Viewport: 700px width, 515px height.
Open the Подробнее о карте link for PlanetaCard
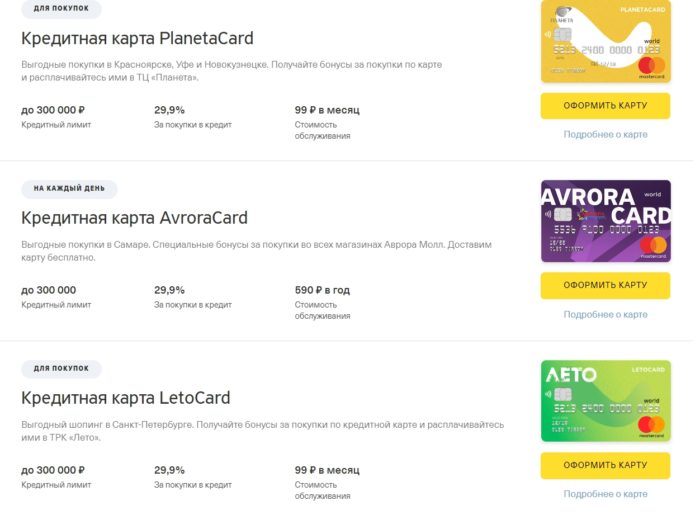(605, 134)
